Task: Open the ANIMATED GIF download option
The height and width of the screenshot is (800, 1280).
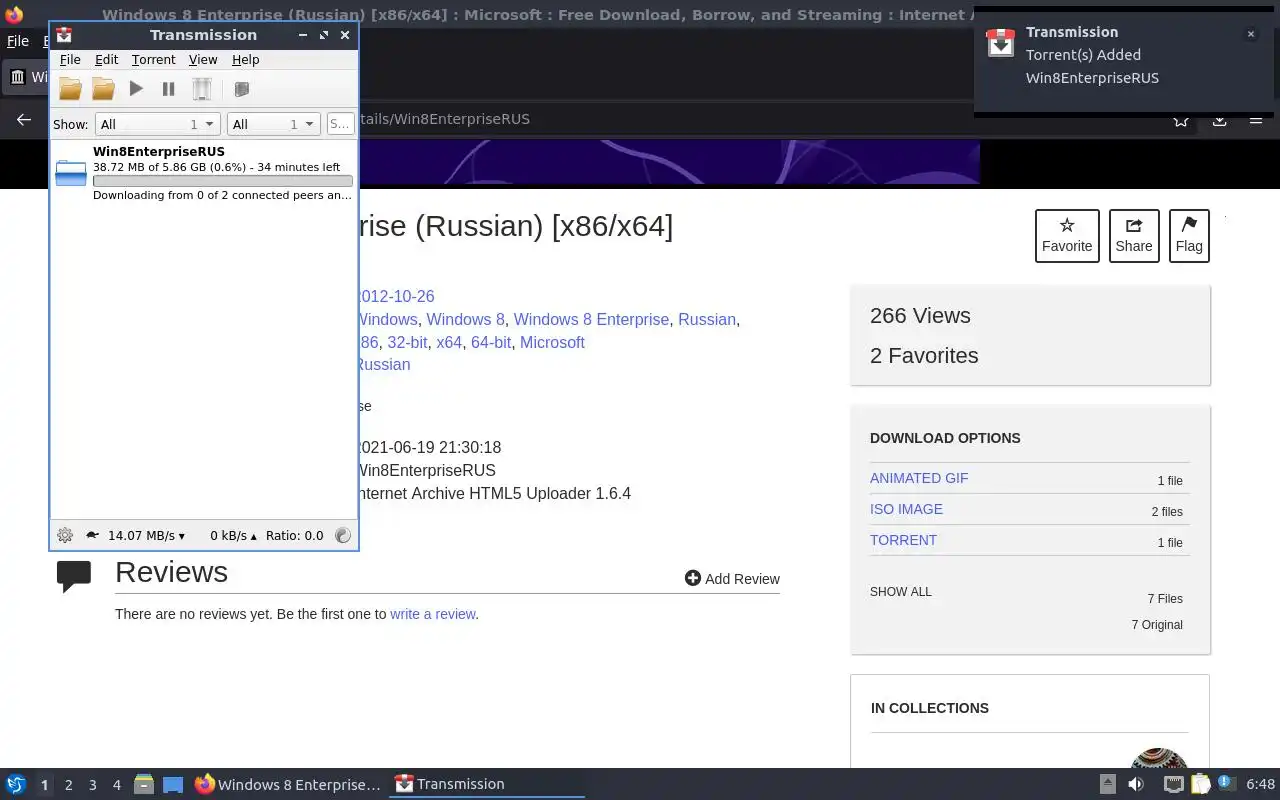Action: 919,478
